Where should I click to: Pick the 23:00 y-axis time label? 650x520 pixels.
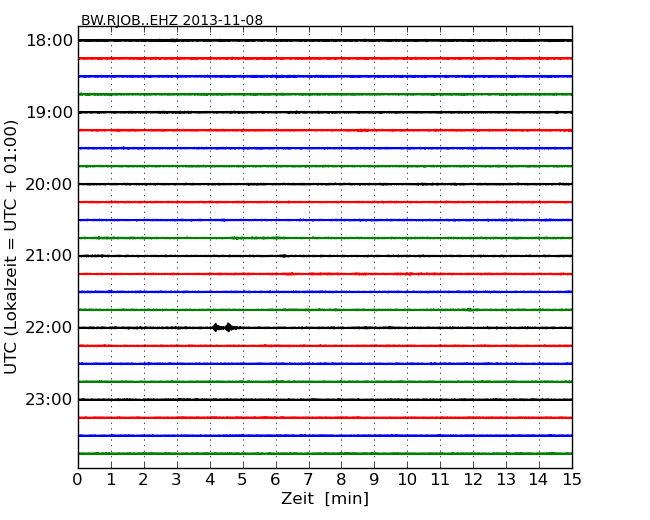coord(49,399)
